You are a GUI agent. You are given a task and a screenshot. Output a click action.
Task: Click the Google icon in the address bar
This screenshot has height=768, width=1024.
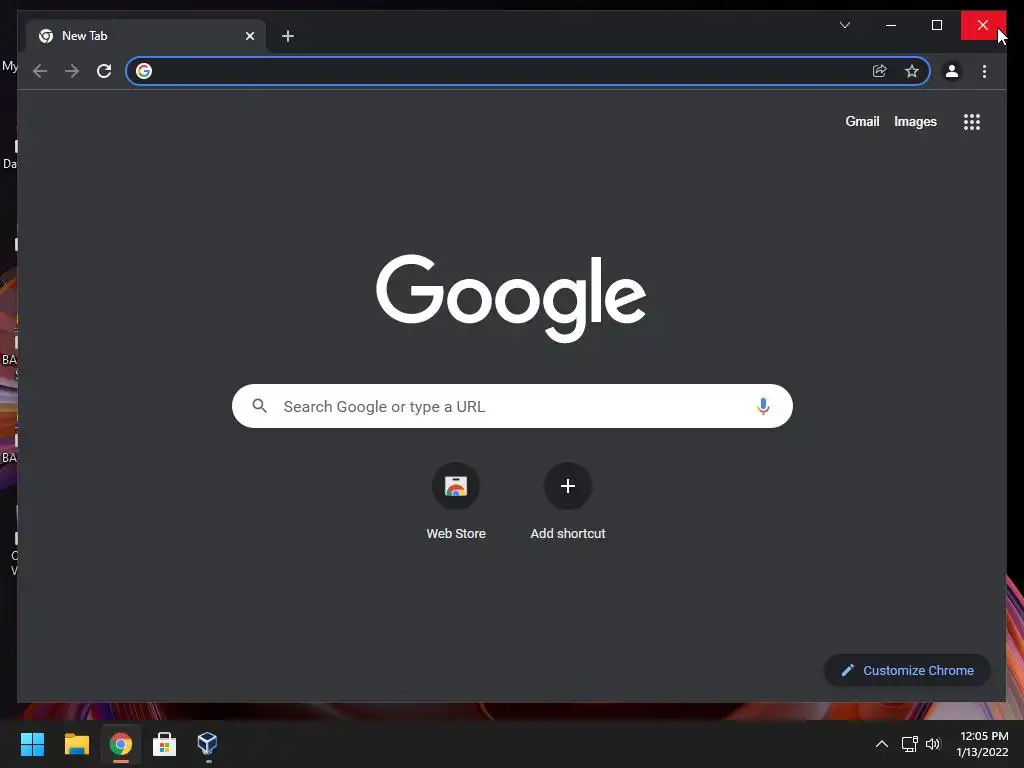[x=144, y=71]
